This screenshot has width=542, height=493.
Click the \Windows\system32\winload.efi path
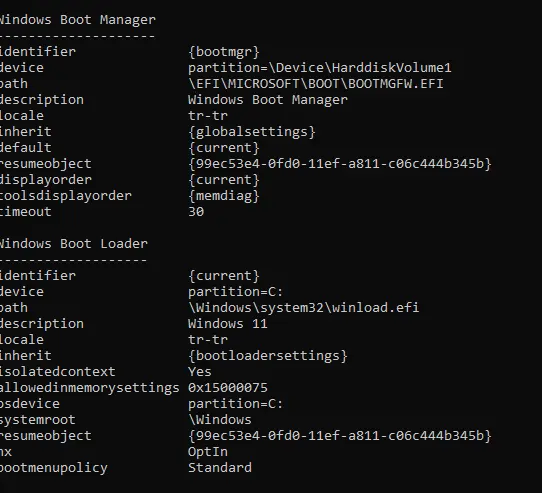click(304, 308)
